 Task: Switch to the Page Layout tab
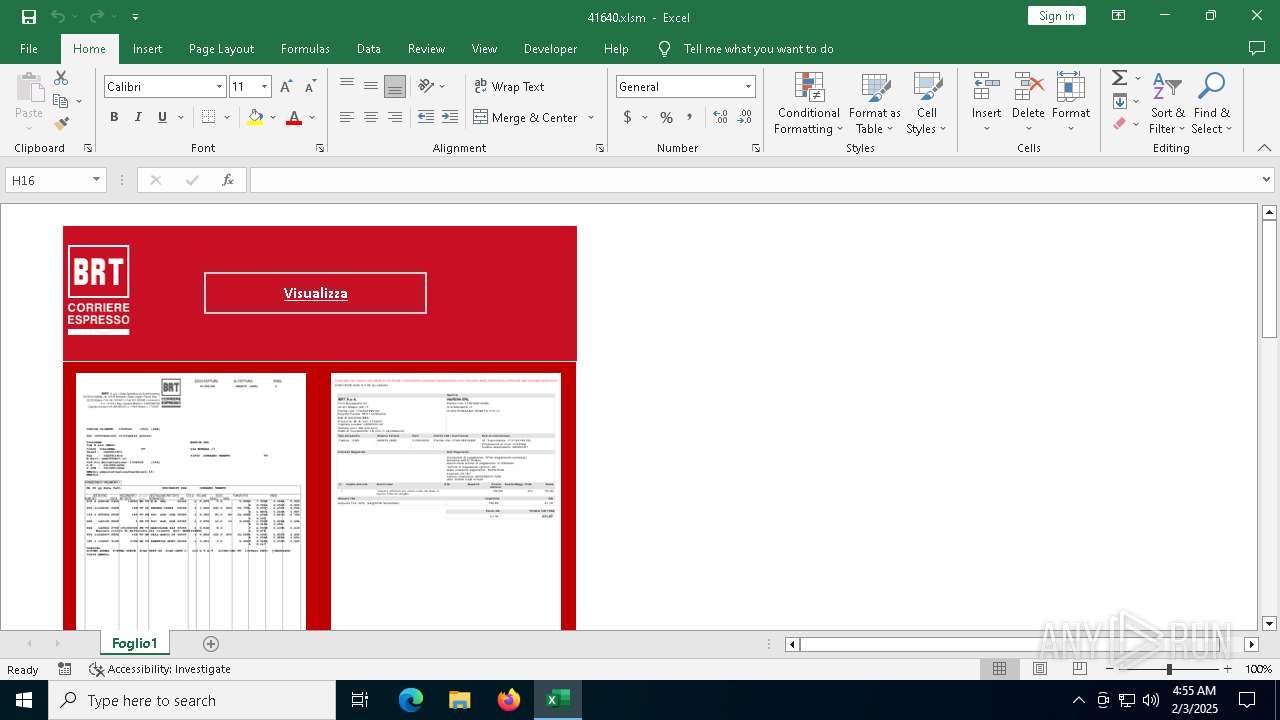point(221,49)
